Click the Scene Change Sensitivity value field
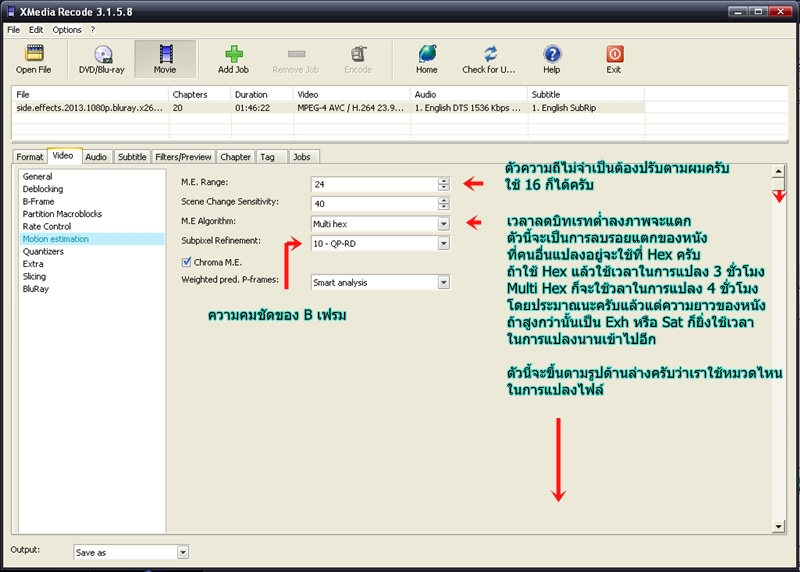 coord(374,204)
